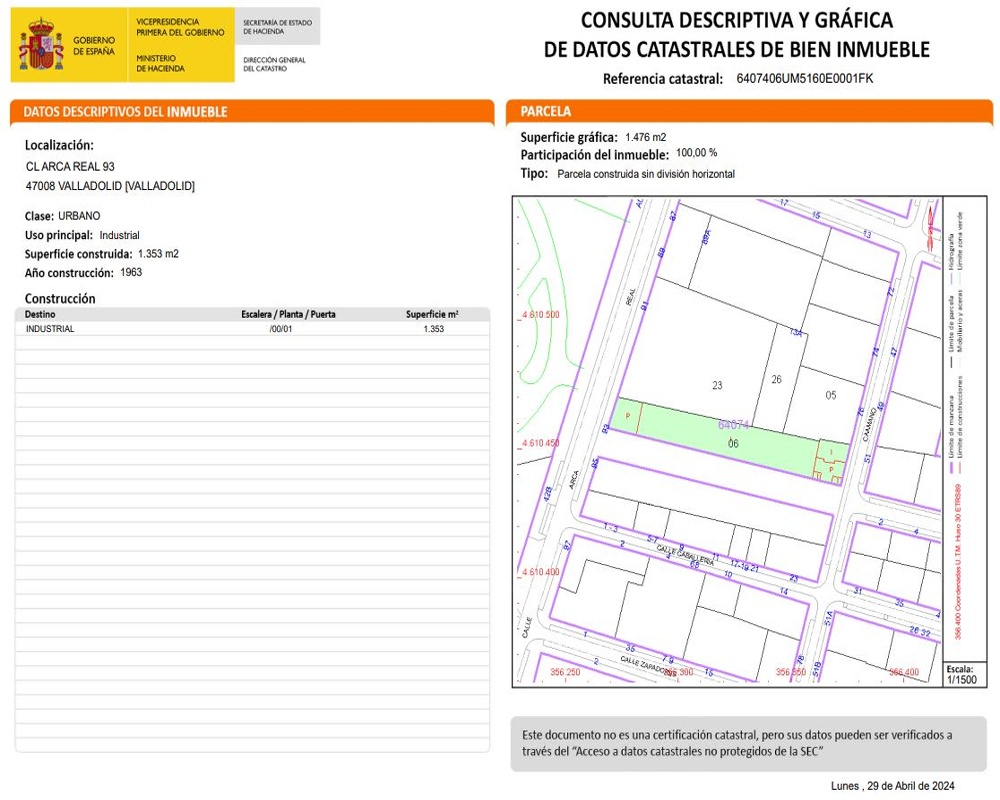Image resolution: width=1000 pixels, height=800 pixels.
Task: Click the grey non-certification disclaimer notice
Action: click(749, 743)
